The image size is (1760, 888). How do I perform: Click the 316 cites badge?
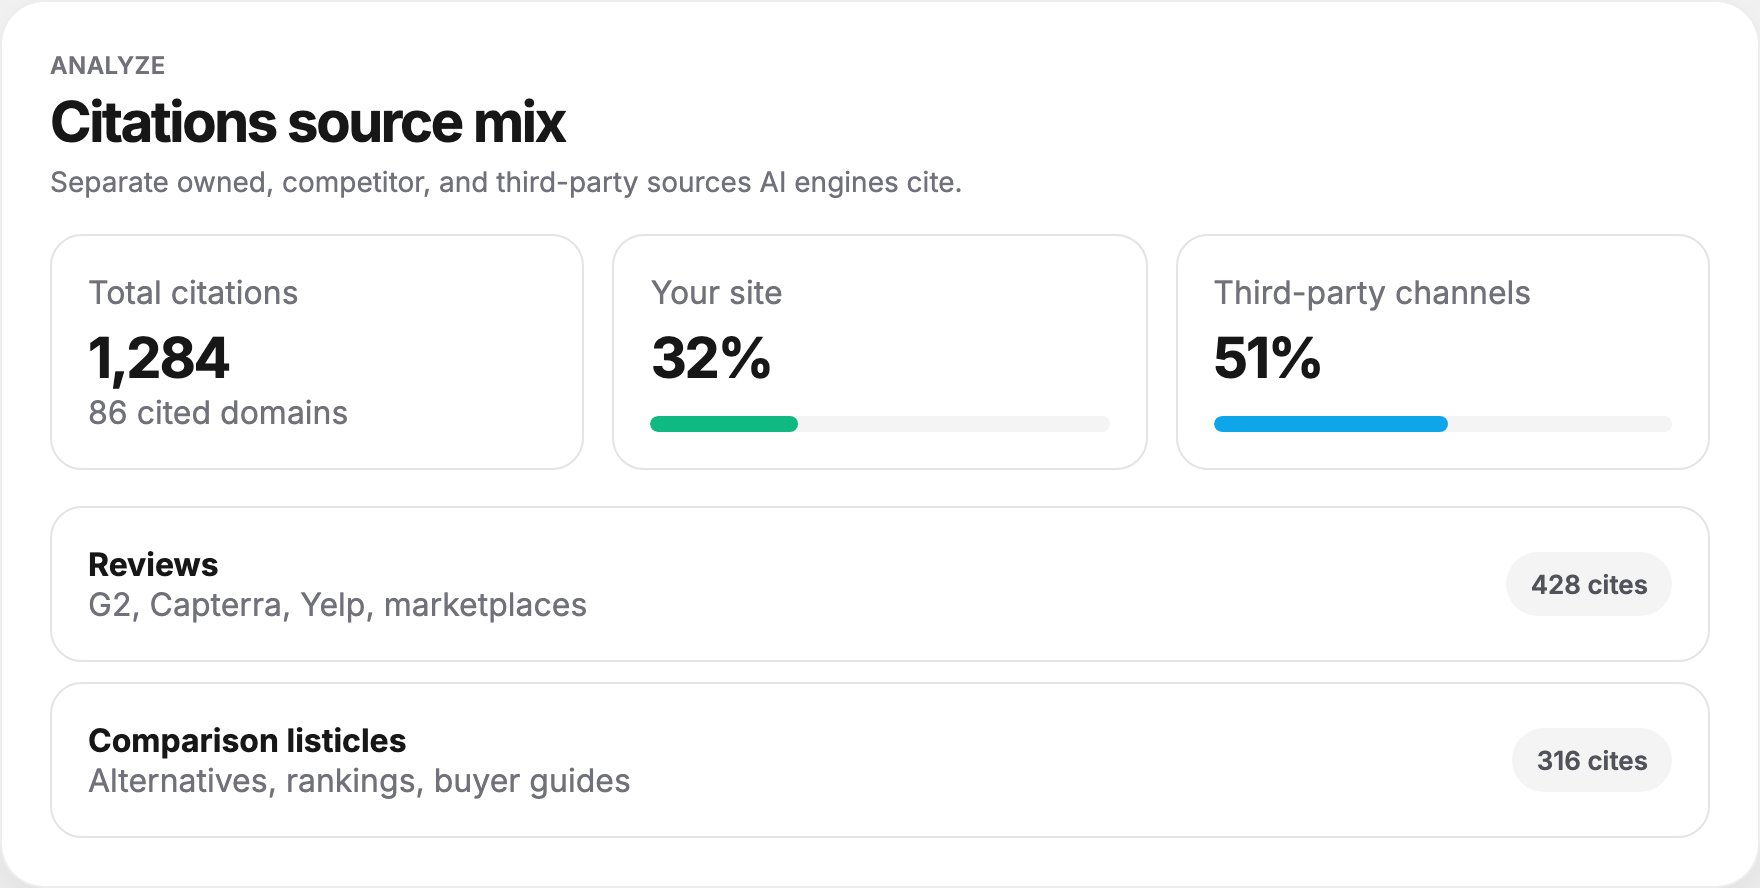(x=1592, y=760)
